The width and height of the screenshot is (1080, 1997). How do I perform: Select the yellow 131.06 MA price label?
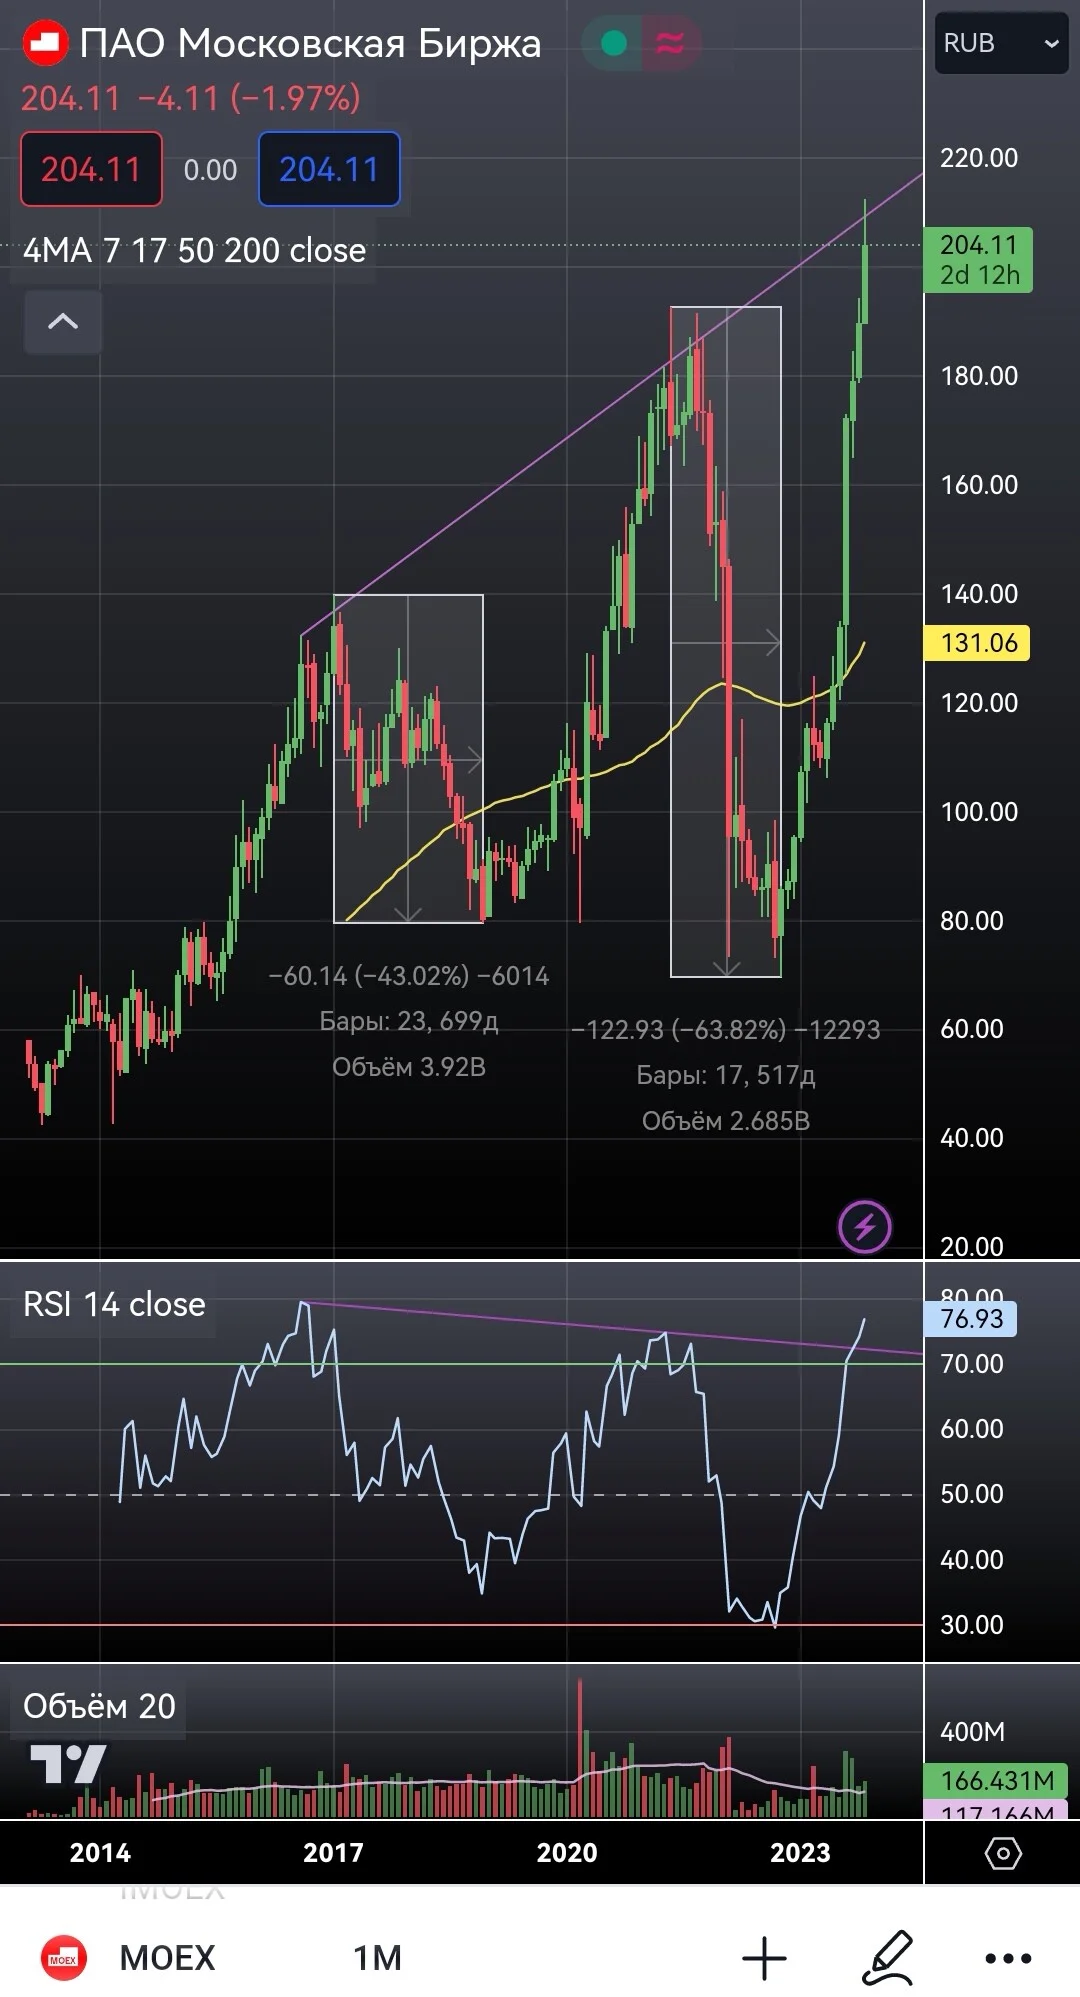(979, 642)
